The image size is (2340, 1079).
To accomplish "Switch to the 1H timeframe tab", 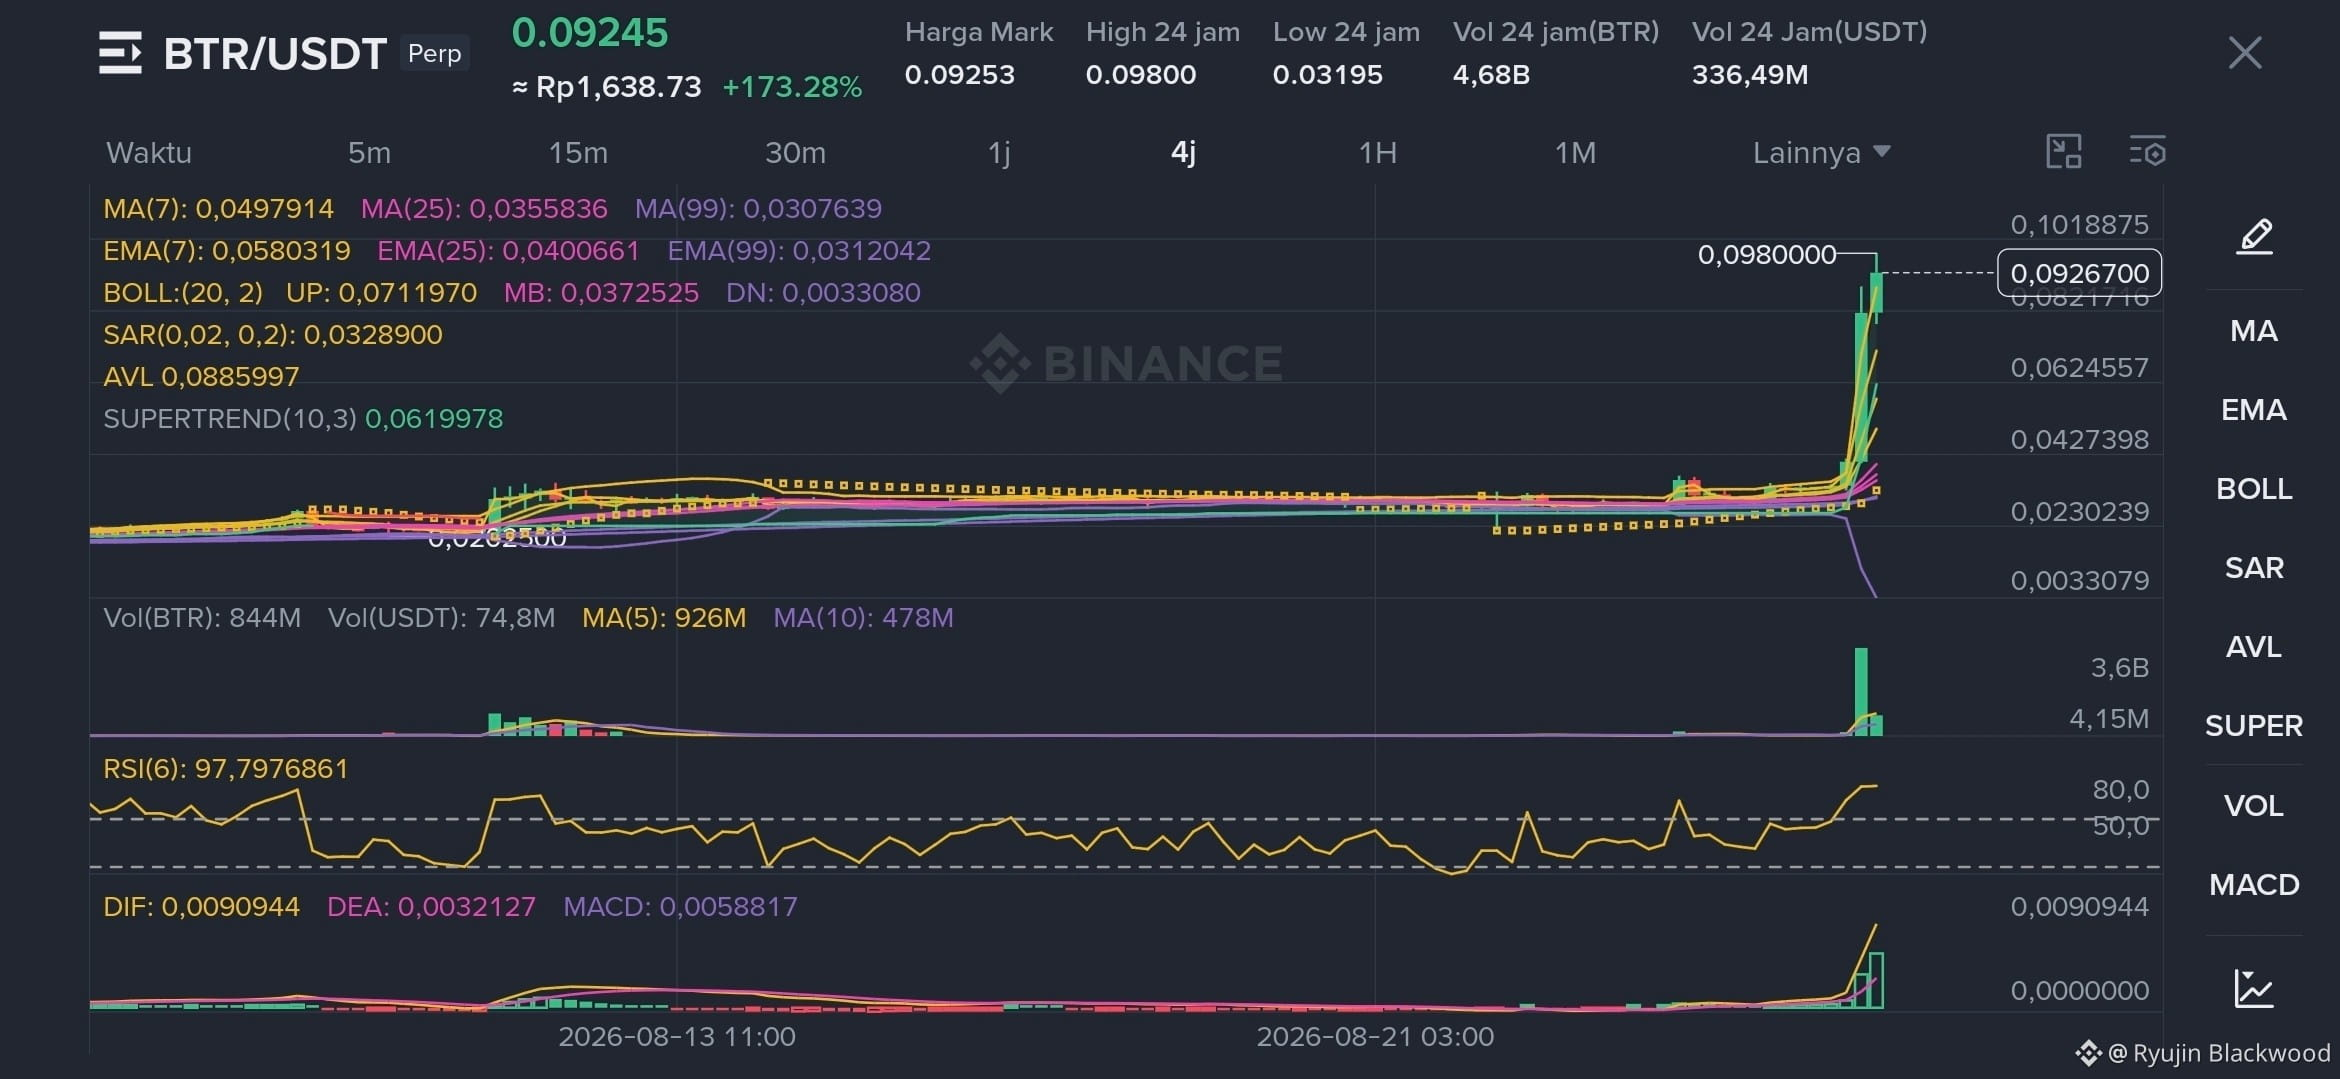I will [1377, 153].
